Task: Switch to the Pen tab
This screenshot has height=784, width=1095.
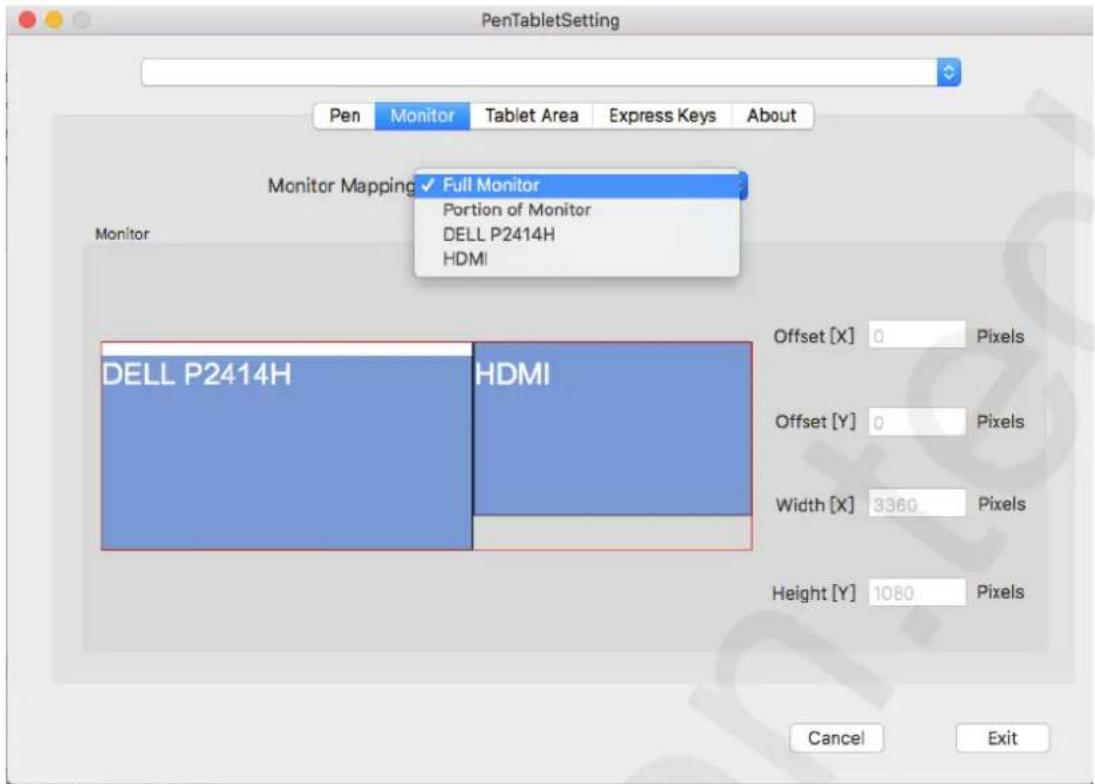Action: (x=344, y=115)
